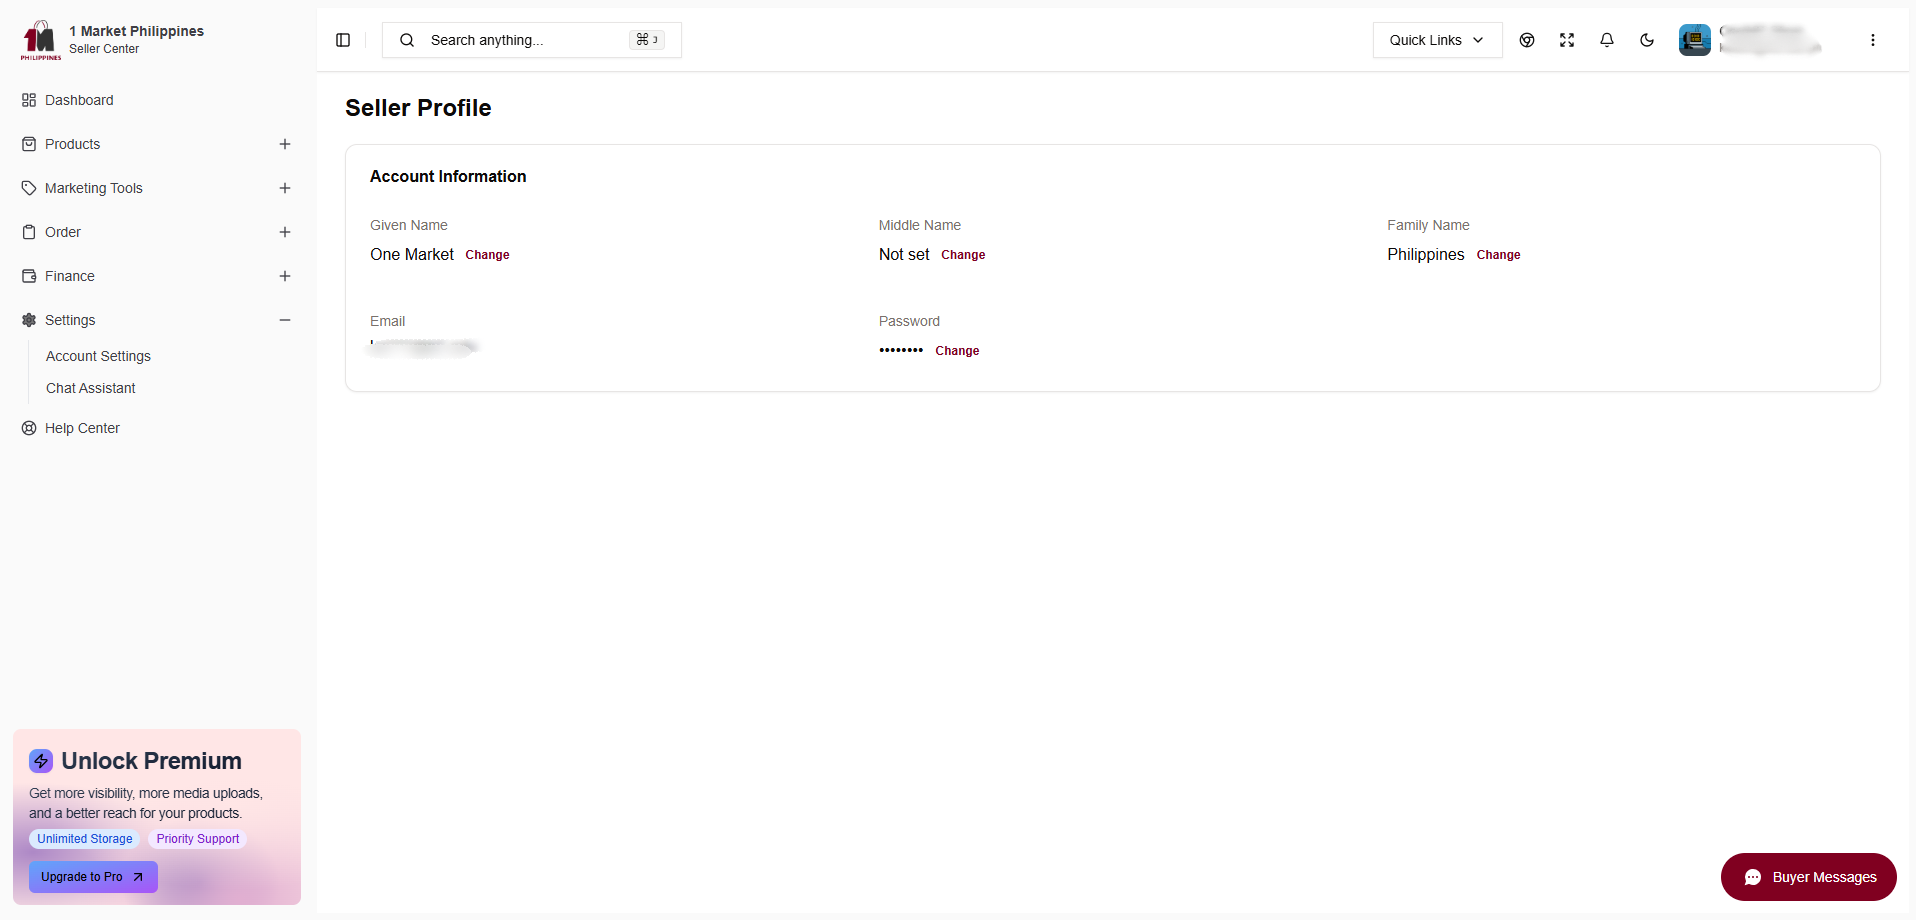Expand Marketing Tools with the plus icon
The width and height of the screenshot is (1916, 920).
tap(285, 188)
